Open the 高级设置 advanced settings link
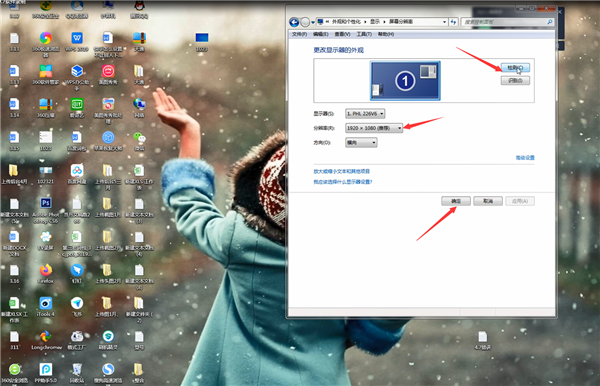The image size is (600, 386). tap(525, 158)
